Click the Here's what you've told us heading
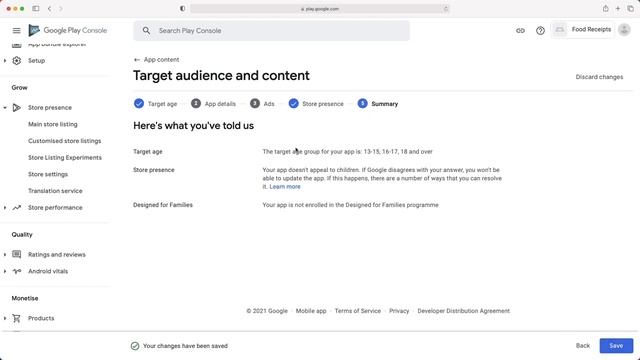The height and width of the screenshot is (360, 640). click(193, 126)
